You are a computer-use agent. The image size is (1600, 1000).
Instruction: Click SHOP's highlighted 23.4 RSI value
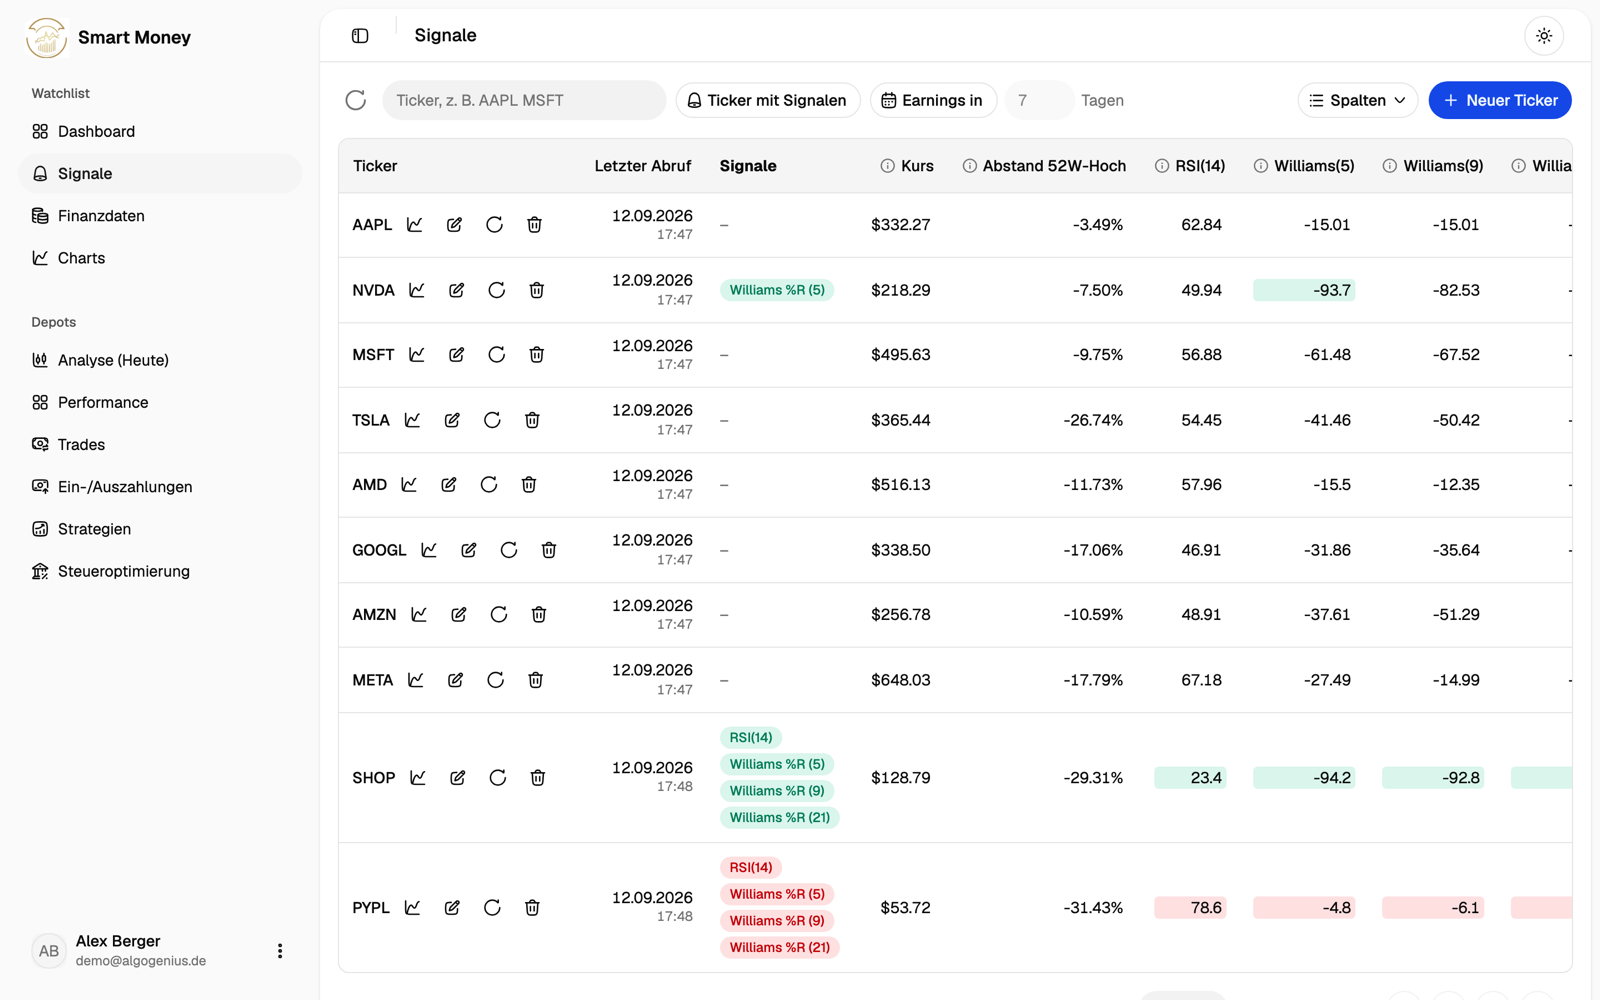click(x=1190, y=778)
